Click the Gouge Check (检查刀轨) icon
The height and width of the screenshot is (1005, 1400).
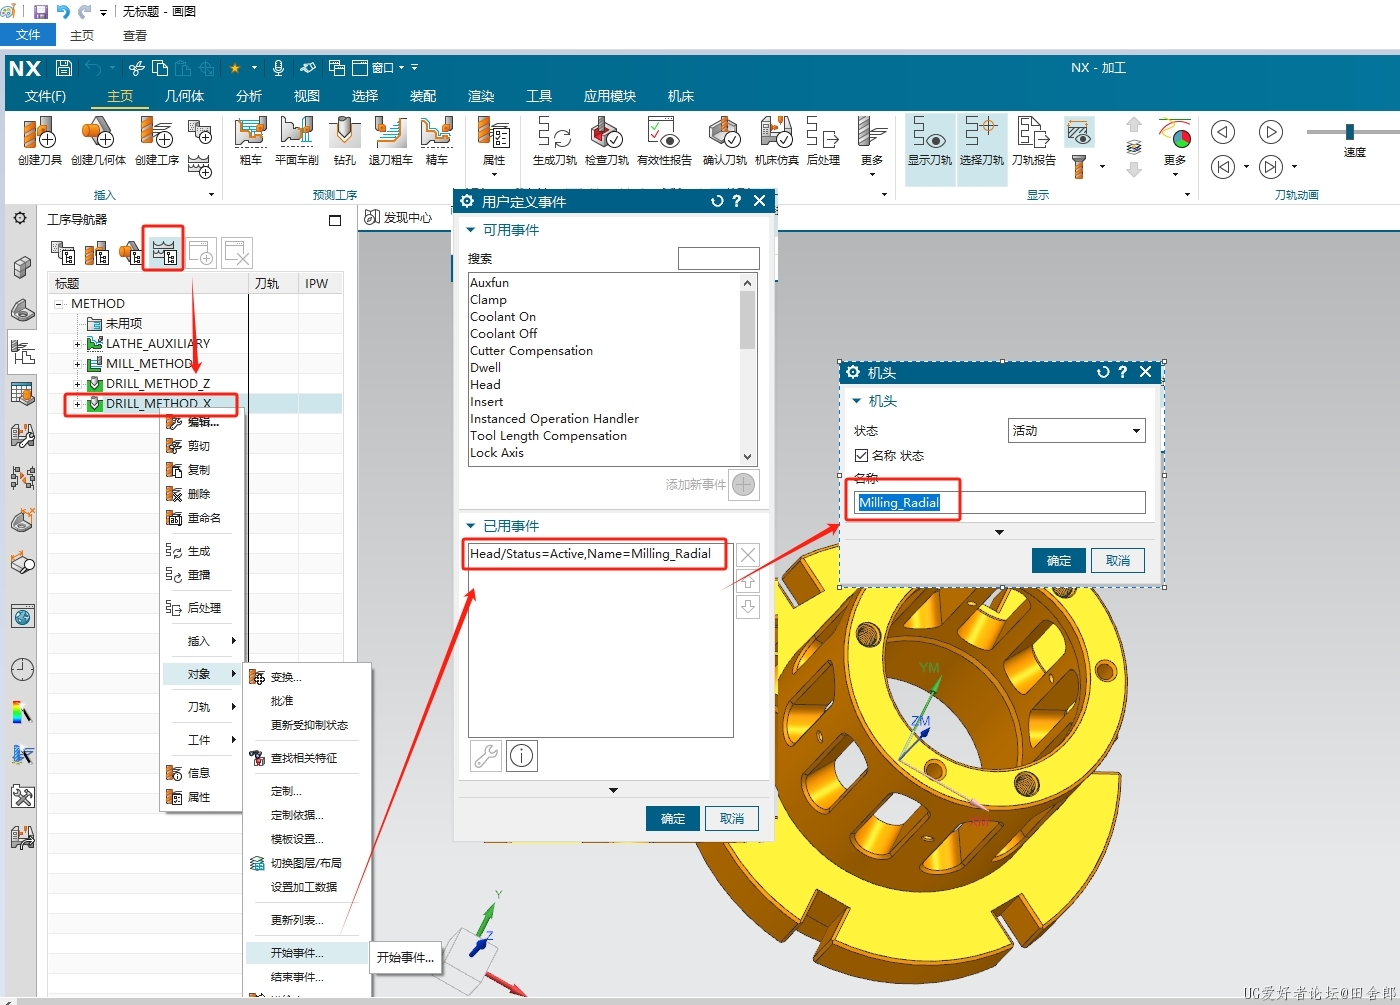click(606, 141)
